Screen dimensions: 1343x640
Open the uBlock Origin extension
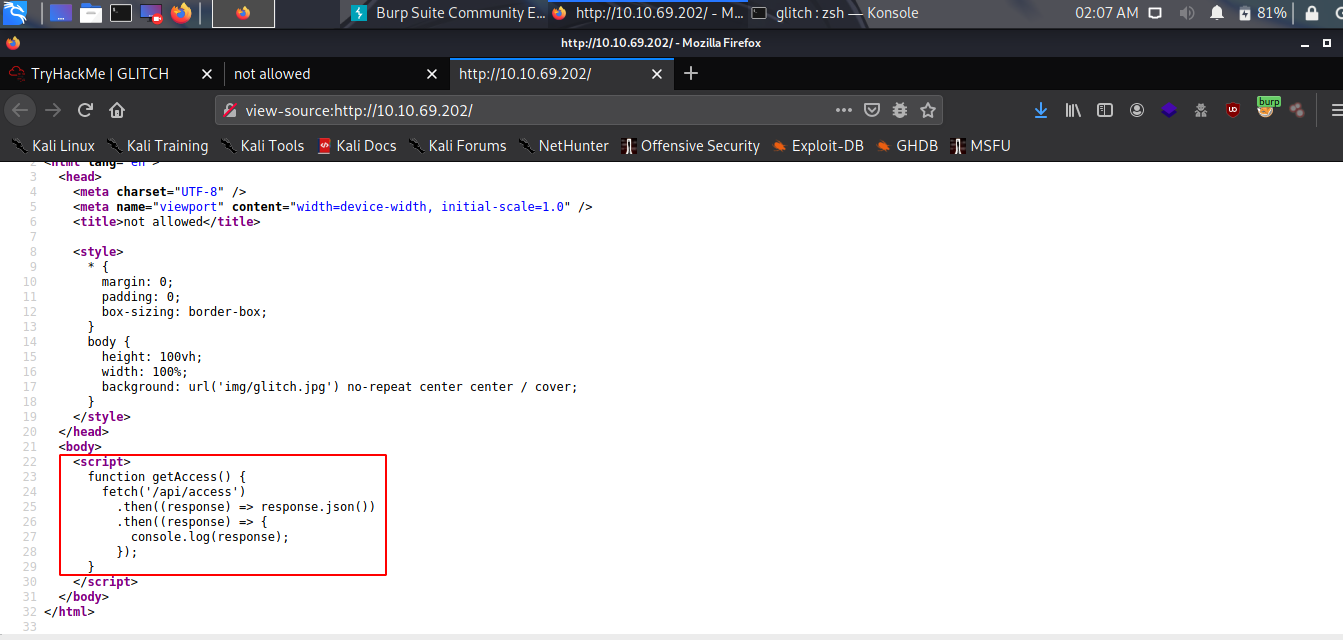point(1233,110)
